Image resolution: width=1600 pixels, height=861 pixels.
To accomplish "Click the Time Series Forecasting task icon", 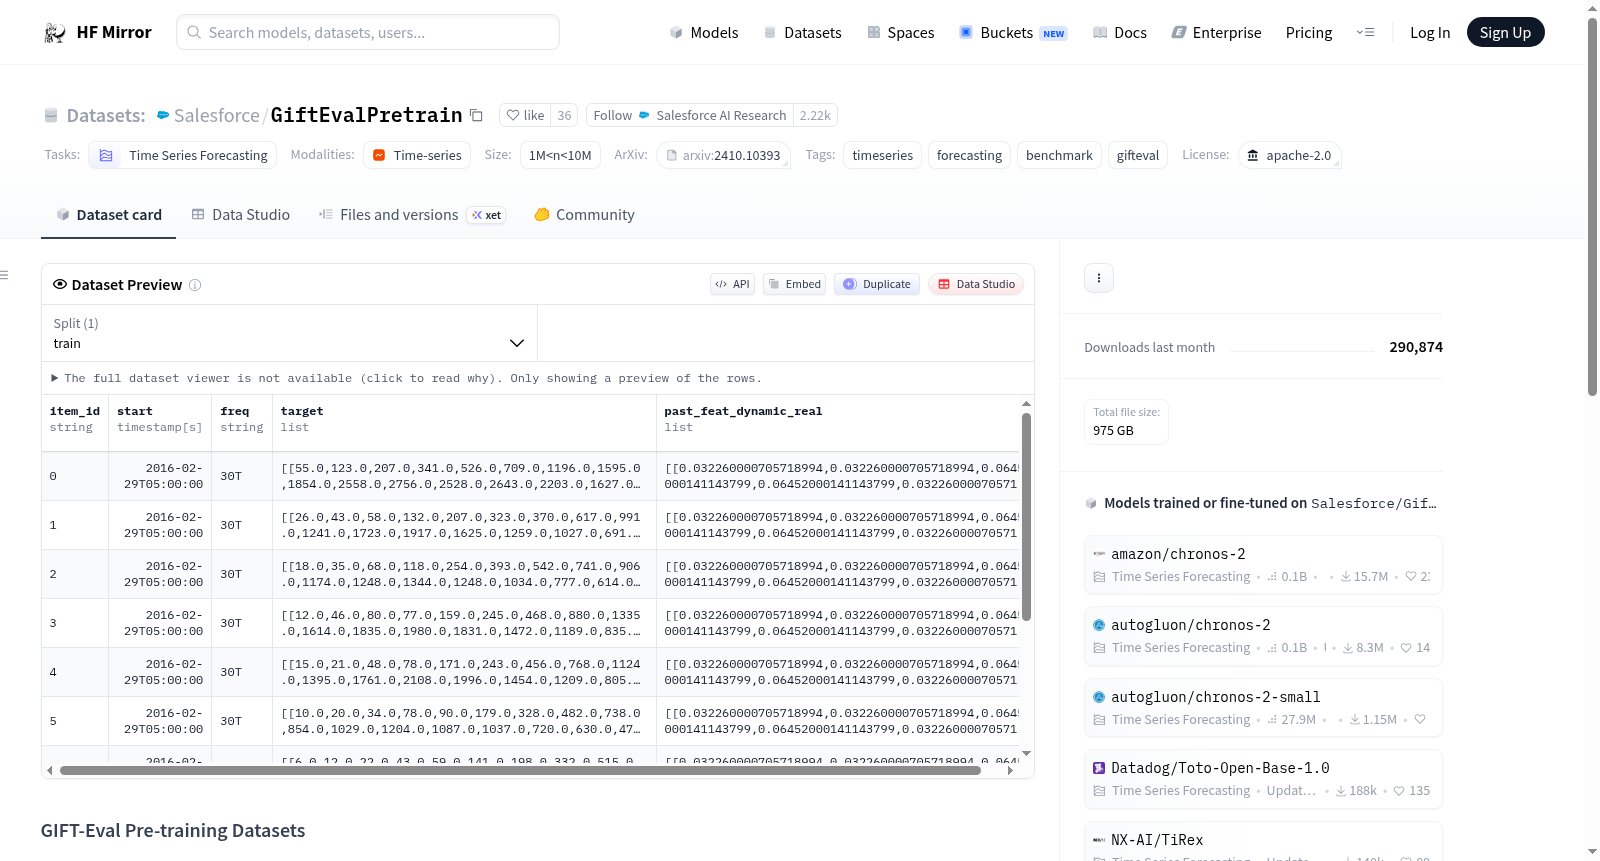I will pos(106,156).
